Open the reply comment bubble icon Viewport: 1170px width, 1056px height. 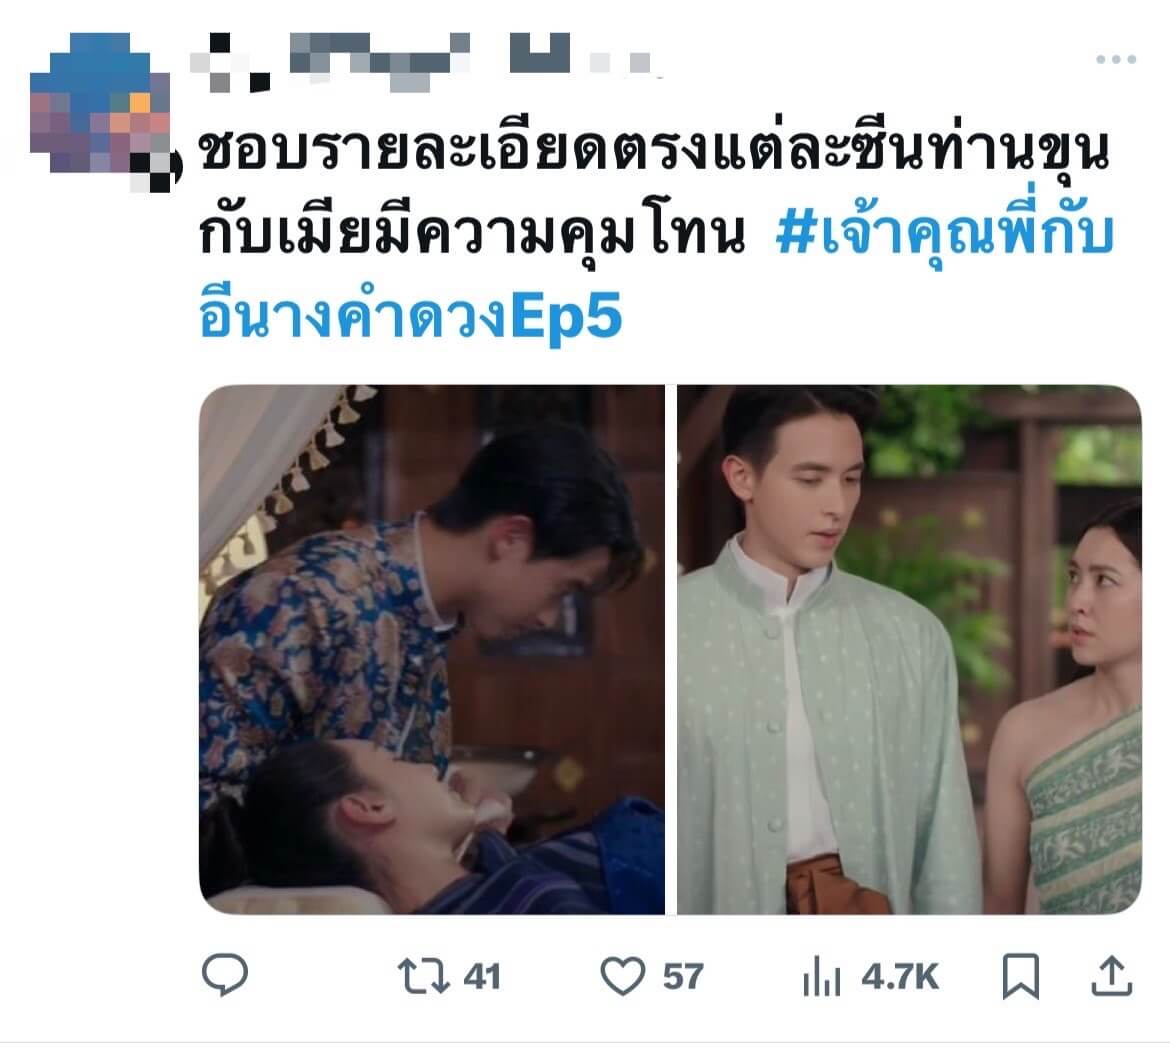[x=225, y=975]
